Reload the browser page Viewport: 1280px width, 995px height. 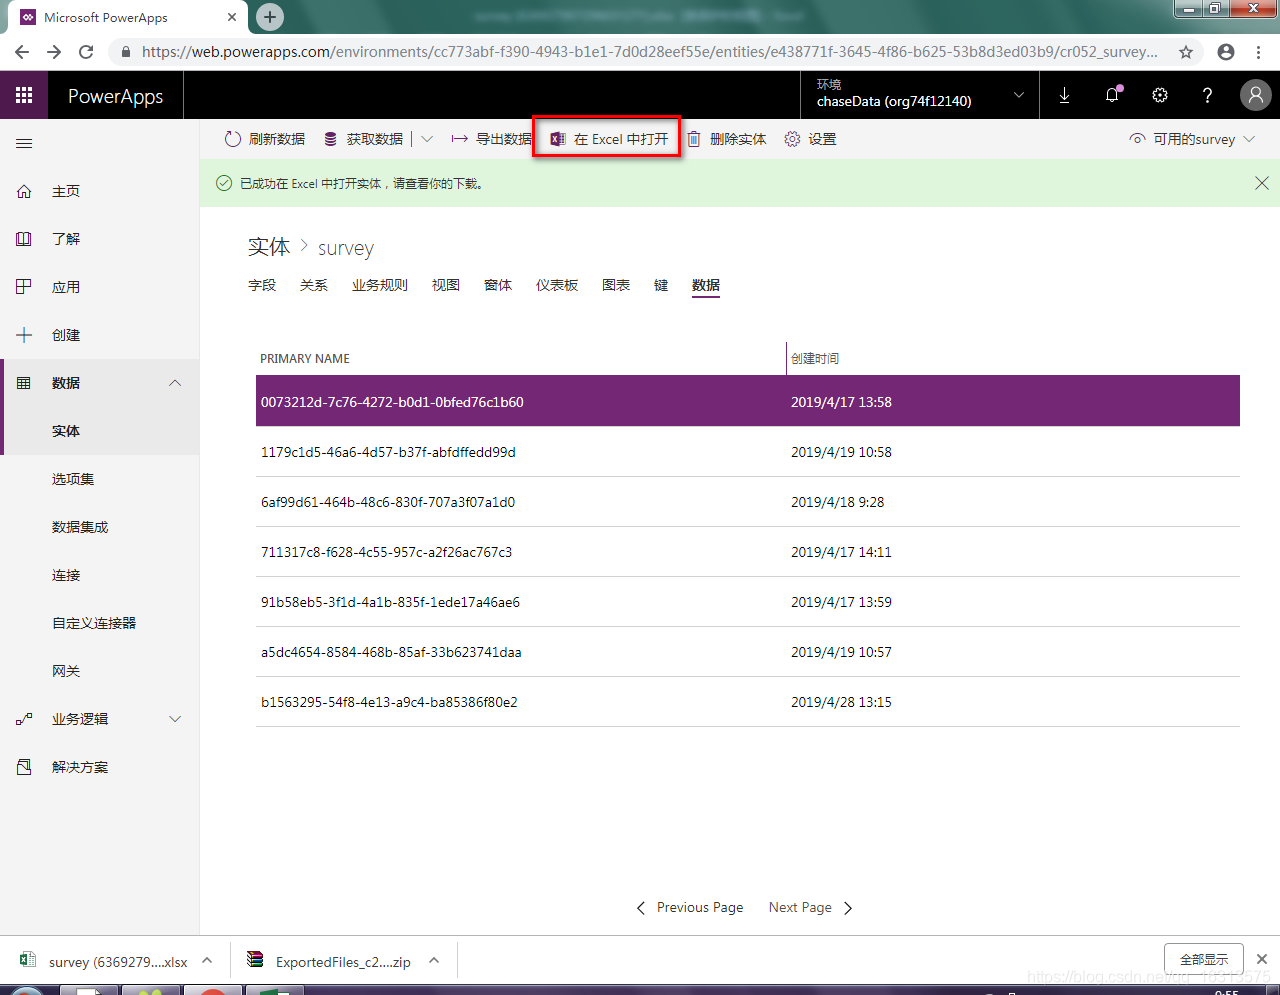(86, 52)
